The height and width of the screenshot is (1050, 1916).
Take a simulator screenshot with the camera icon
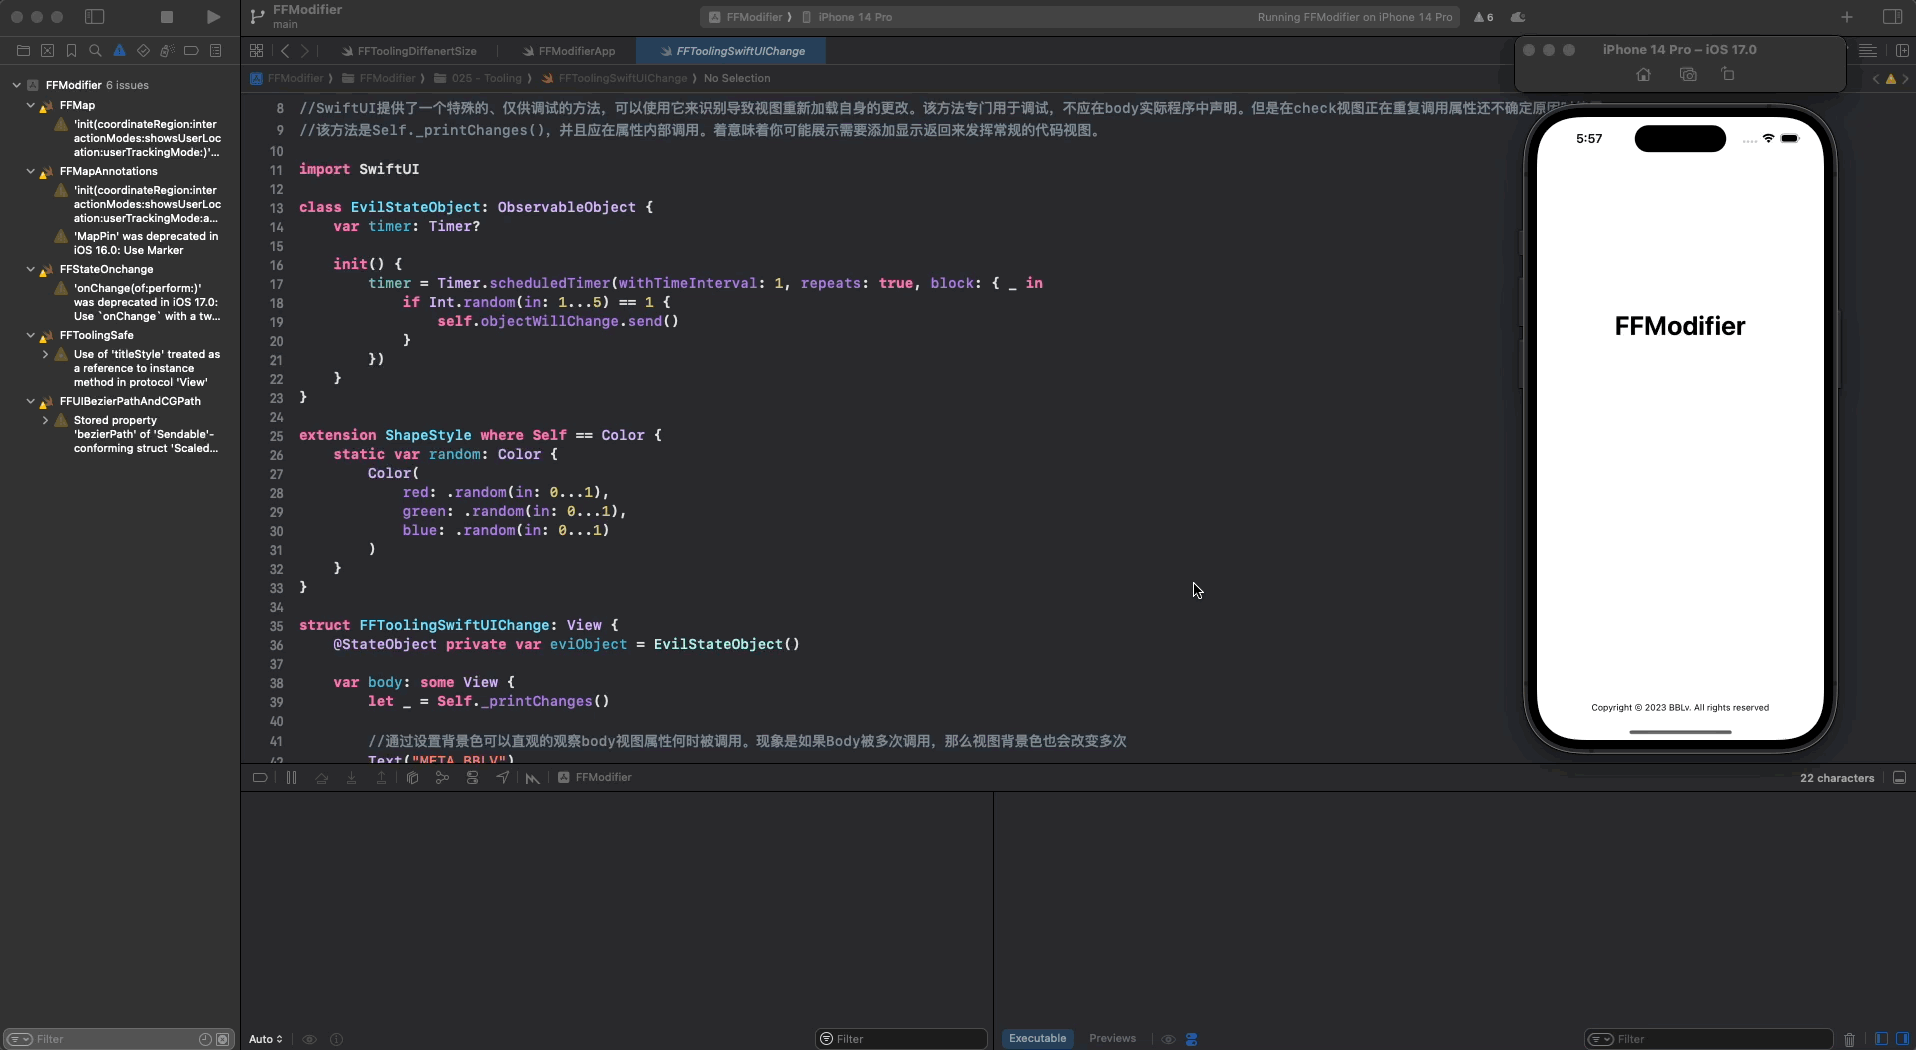(1688, 75)
